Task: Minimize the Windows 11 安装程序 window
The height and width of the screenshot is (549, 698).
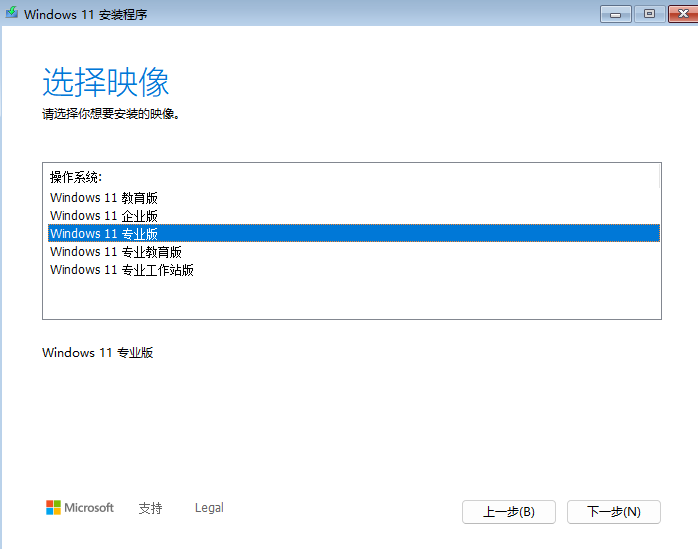Action: pyautogui.click(x=616, y=13)
